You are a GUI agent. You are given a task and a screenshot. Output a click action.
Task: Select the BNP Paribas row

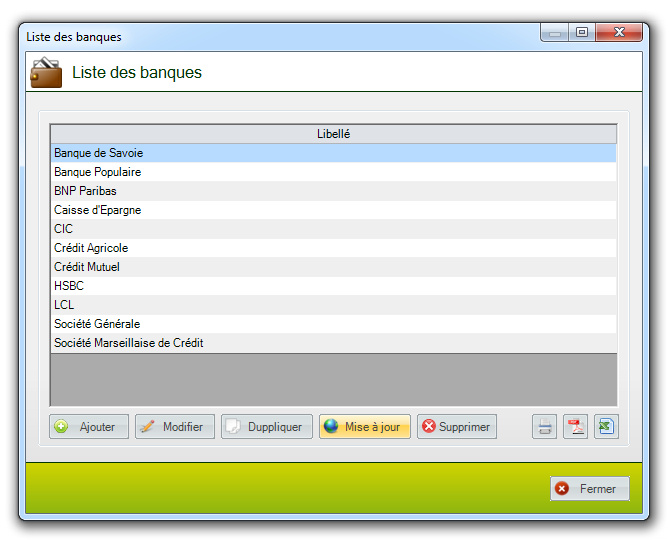click(x=333, y=191)
